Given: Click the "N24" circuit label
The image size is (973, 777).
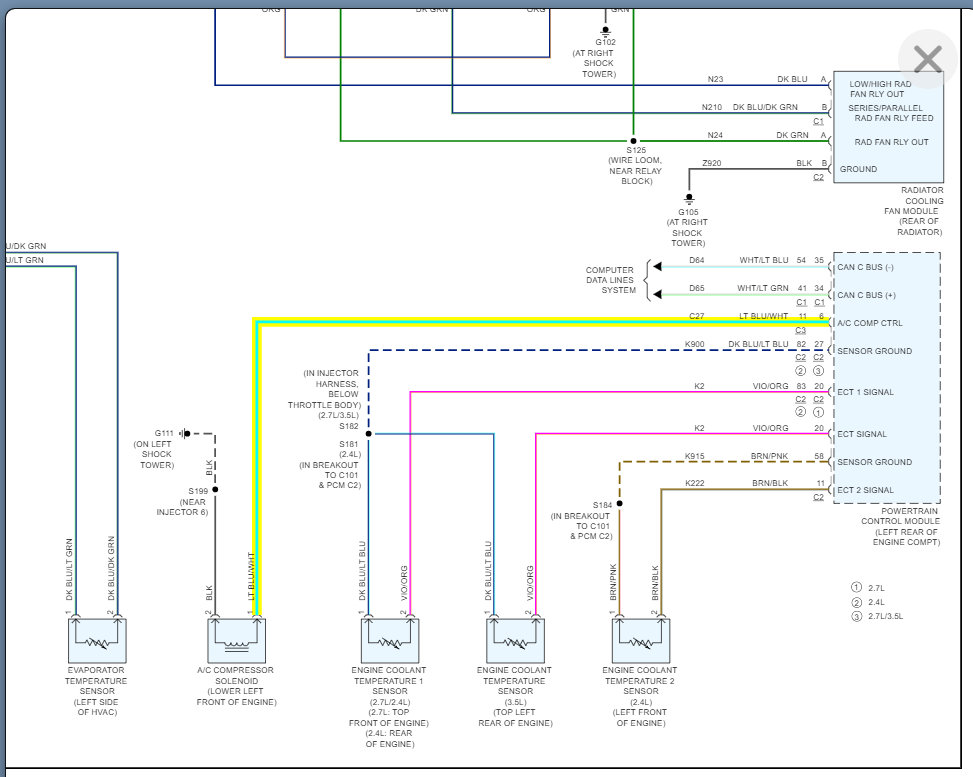Looking at the screenshot, I should [715, 135].
